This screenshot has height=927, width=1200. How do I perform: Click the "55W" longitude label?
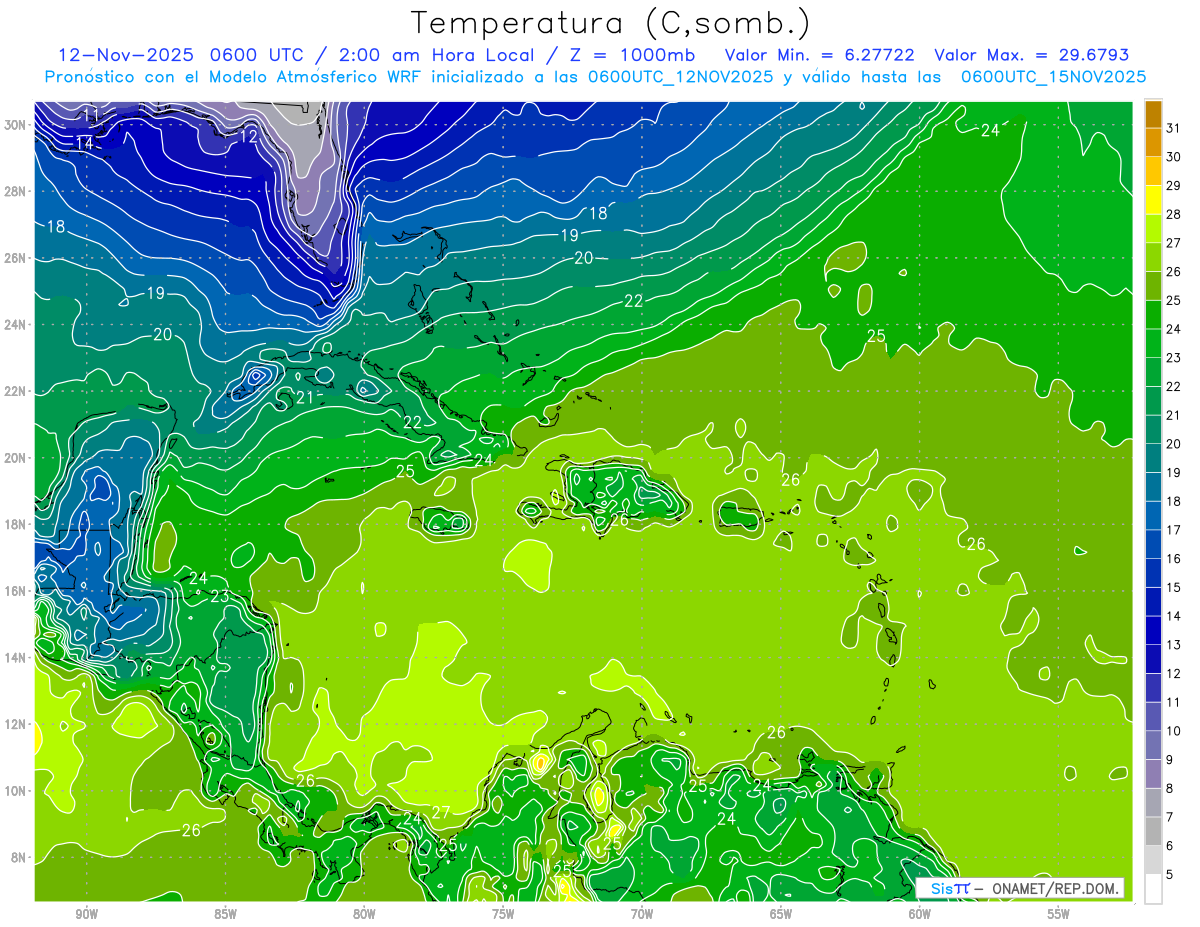1059,913
